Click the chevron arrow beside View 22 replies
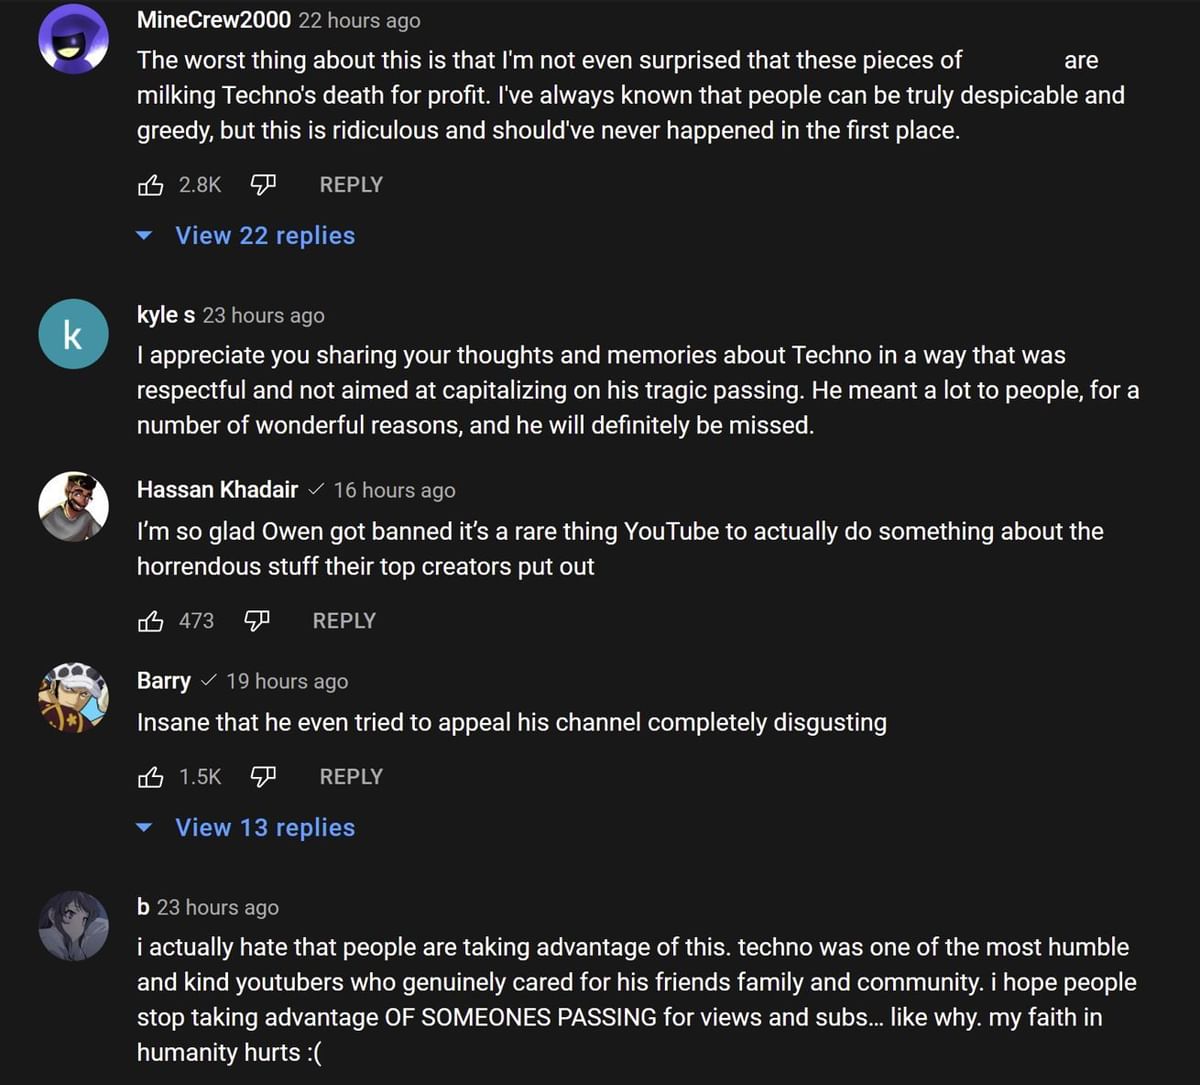Viewport: 1200px width, 1085px height. (x=144, y=235)
